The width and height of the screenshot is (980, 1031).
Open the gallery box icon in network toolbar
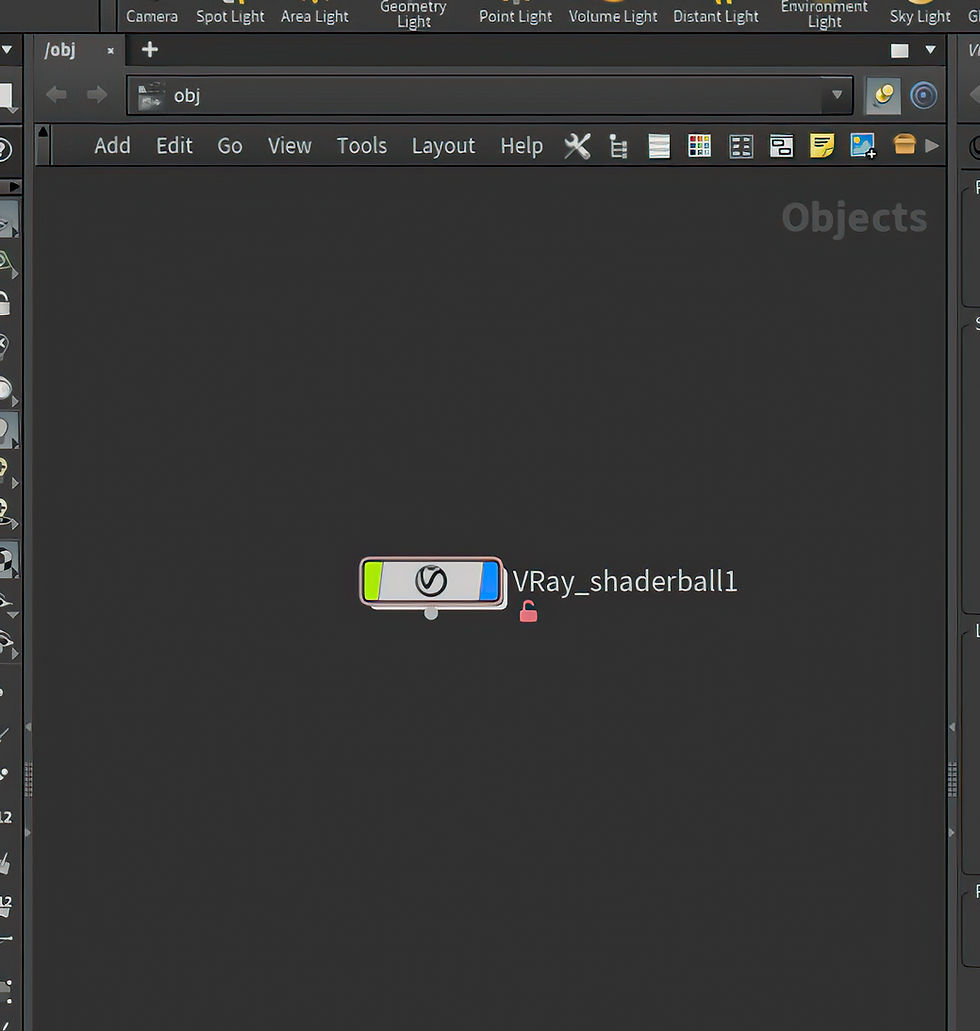[903, 146]
